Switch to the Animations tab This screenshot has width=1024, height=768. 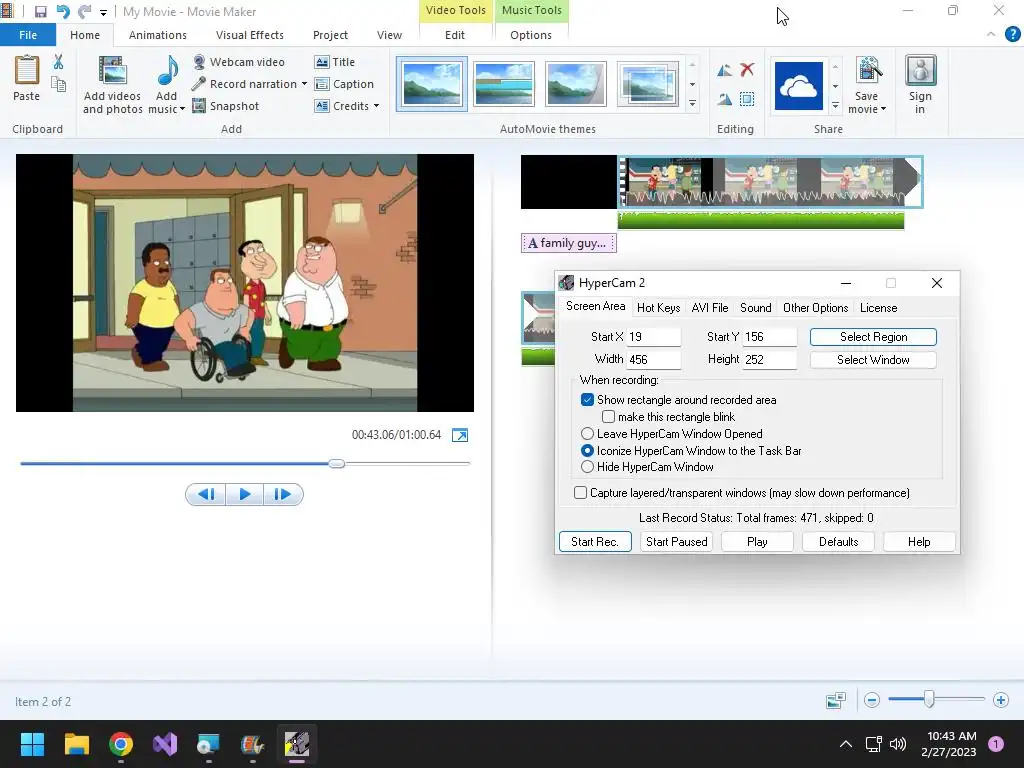point(157,35)
